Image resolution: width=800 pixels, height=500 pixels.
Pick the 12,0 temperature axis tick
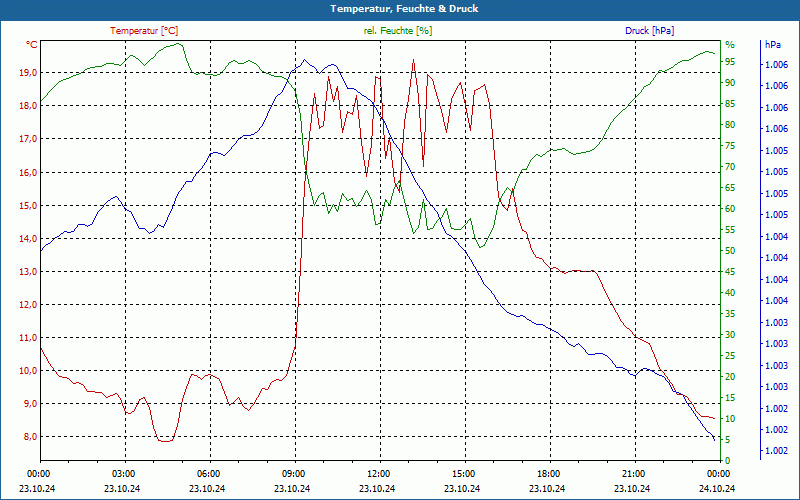tap(28, 305)
